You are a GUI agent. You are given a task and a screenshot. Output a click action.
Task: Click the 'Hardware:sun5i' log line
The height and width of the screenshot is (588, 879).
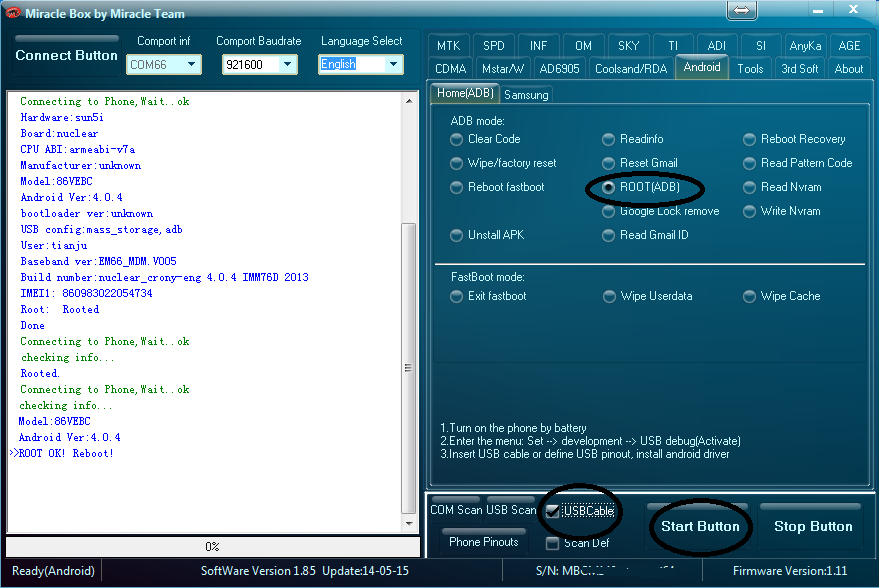click(x=62, y=117)
